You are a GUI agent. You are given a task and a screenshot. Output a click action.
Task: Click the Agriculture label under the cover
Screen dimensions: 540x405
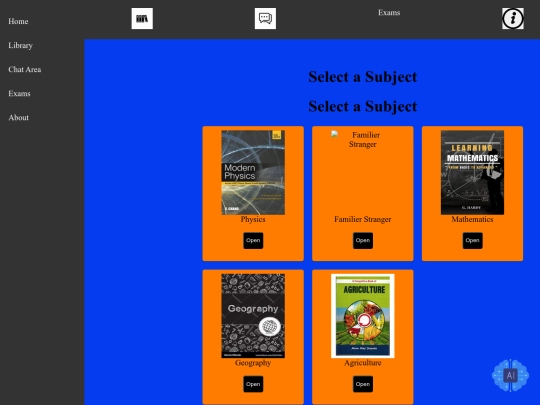(363, 363)
